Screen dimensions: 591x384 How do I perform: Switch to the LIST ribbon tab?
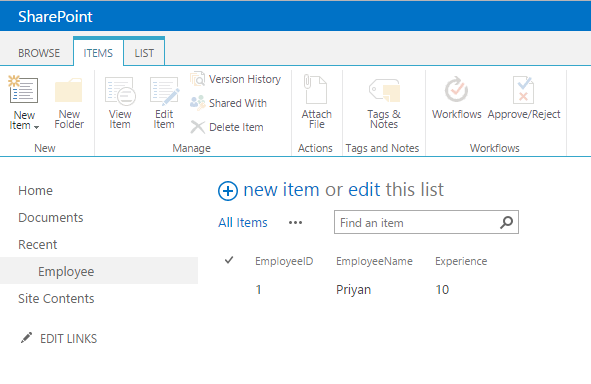(x=144, y=53)
